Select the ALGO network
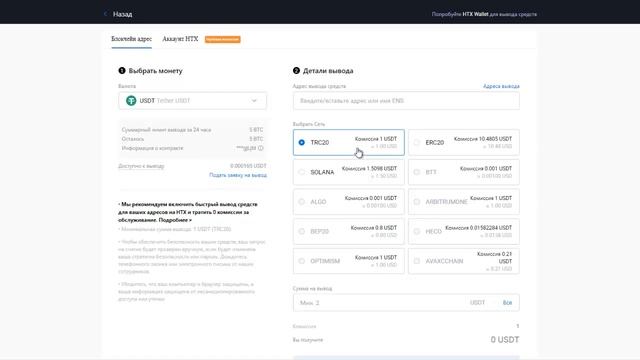Screen dimensions: 640x360 pyautogui.click(x=349, y=202)
